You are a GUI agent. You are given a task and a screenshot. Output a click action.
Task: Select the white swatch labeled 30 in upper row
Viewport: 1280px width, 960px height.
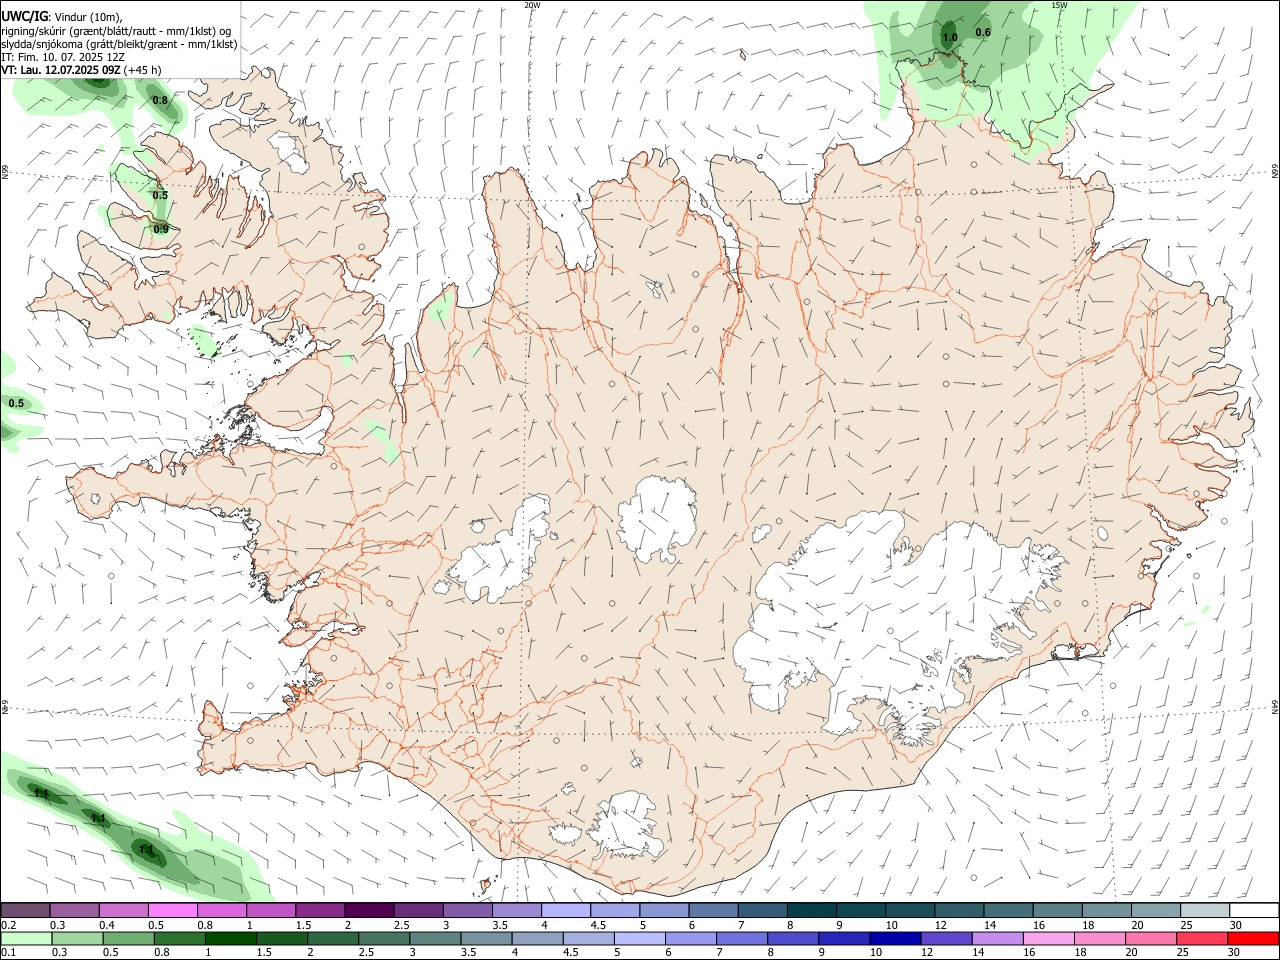click(x=1254, y=910)
